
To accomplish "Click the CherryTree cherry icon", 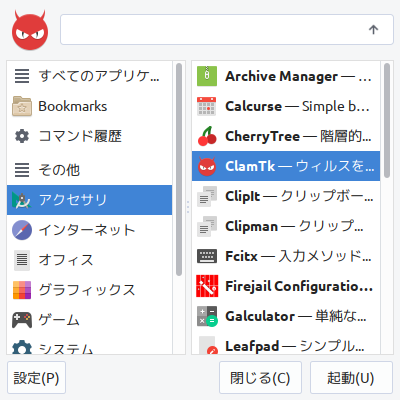I will [207, 136].
